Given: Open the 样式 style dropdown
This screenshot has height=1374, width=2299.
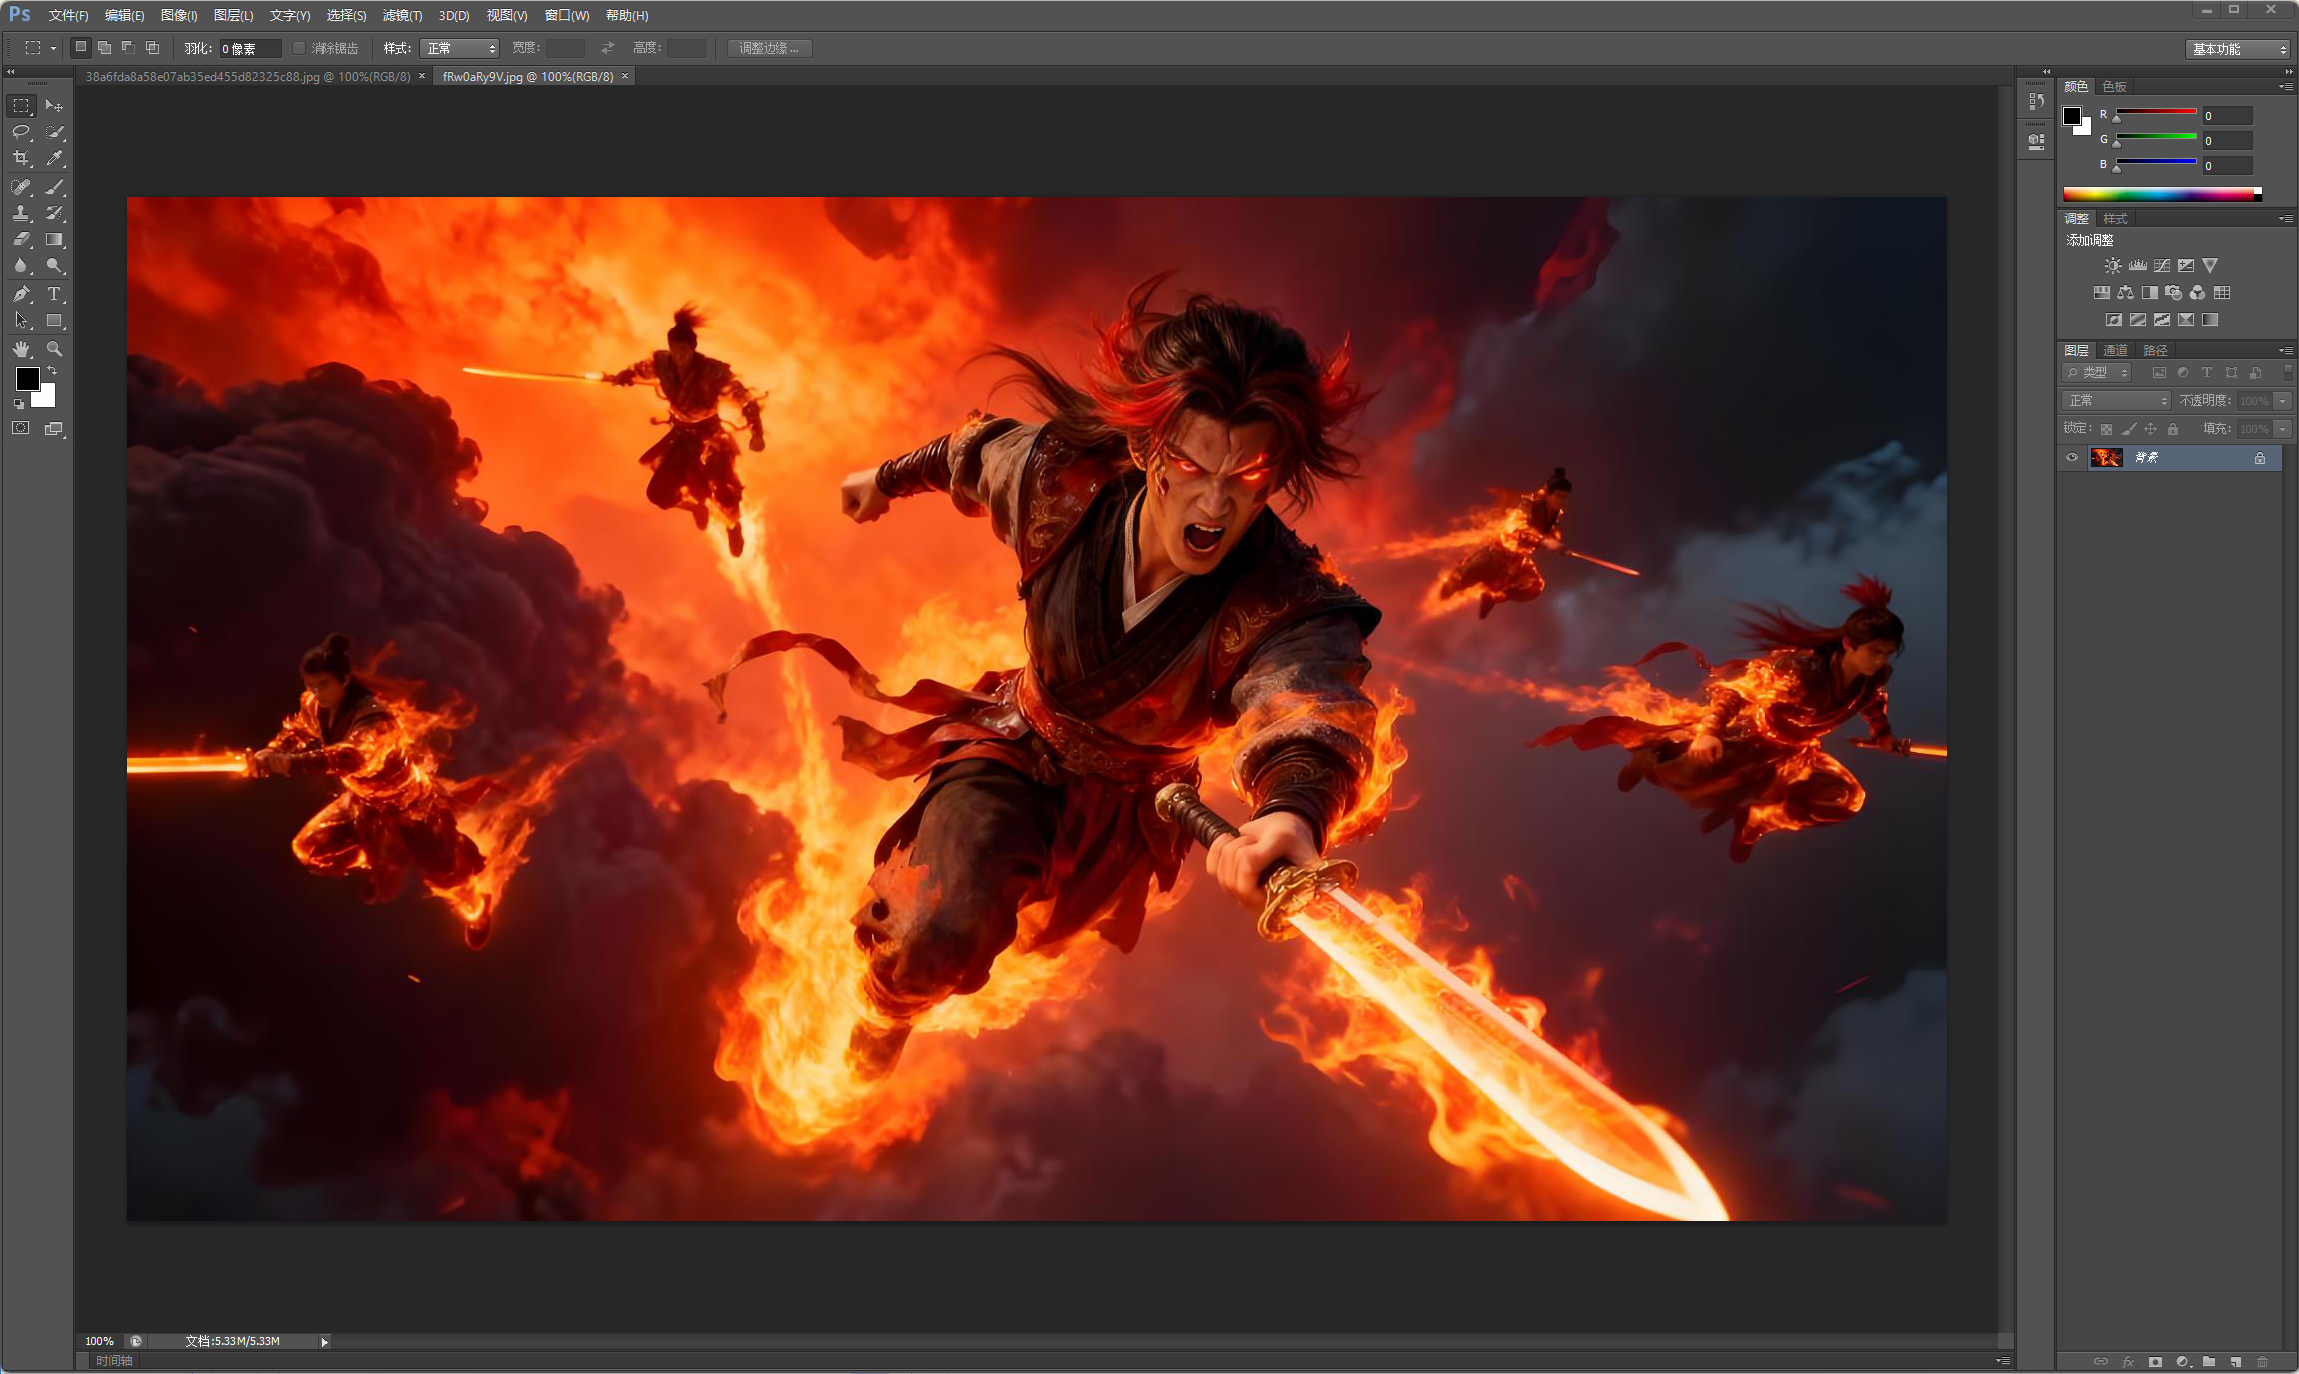Looking at the screenshot, I should click(x=459, y=48).
